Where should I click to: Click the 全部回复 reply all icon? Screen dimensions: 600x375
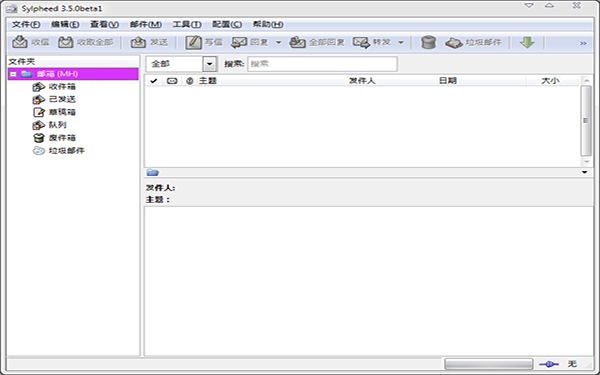[297, 42]
